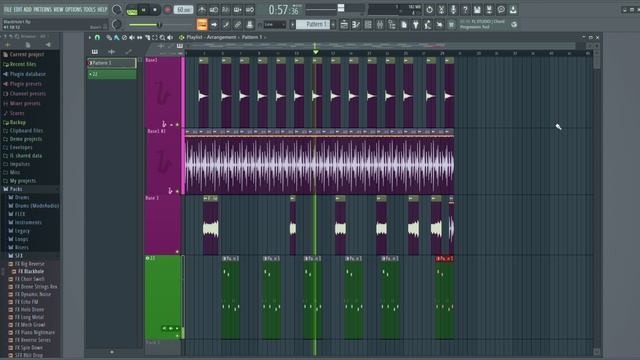The image size is (640, 360).
Task: Click the arrow left of Pattern selector
Action: tap(292, 24)
